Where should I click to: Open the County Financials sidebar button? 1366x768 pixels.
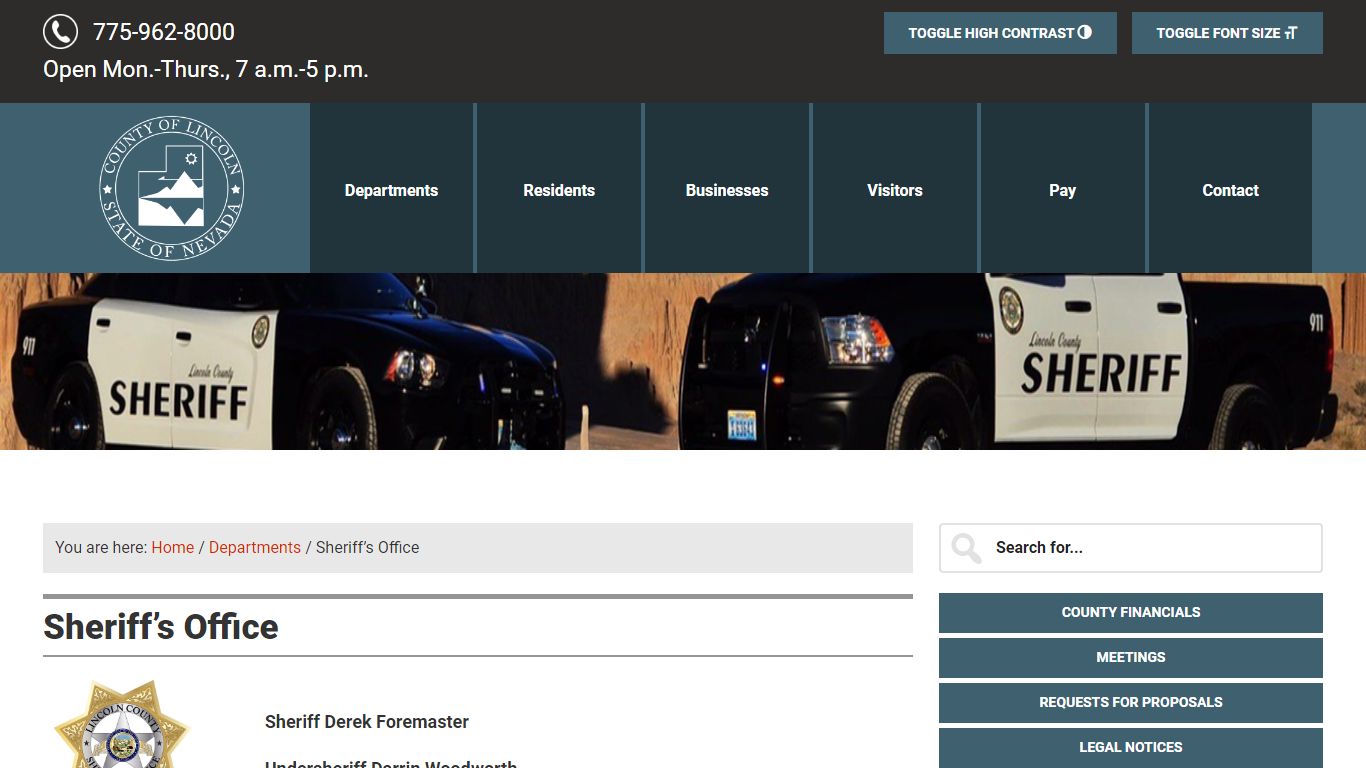tap(1130, 612)
